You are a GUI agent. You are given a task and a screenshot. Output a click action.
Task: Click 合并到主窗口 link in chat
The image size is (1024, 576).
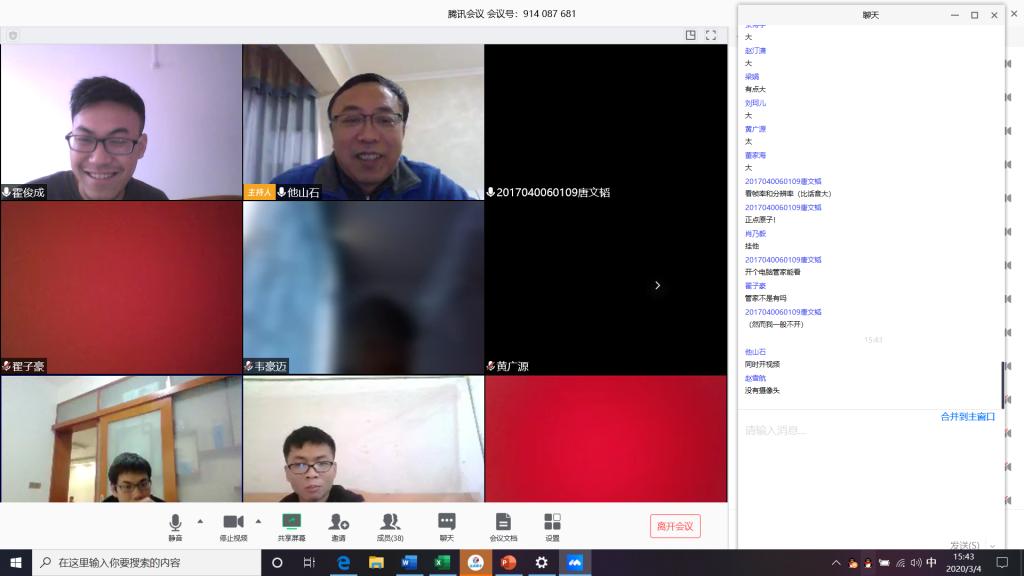tap(967, 416)
